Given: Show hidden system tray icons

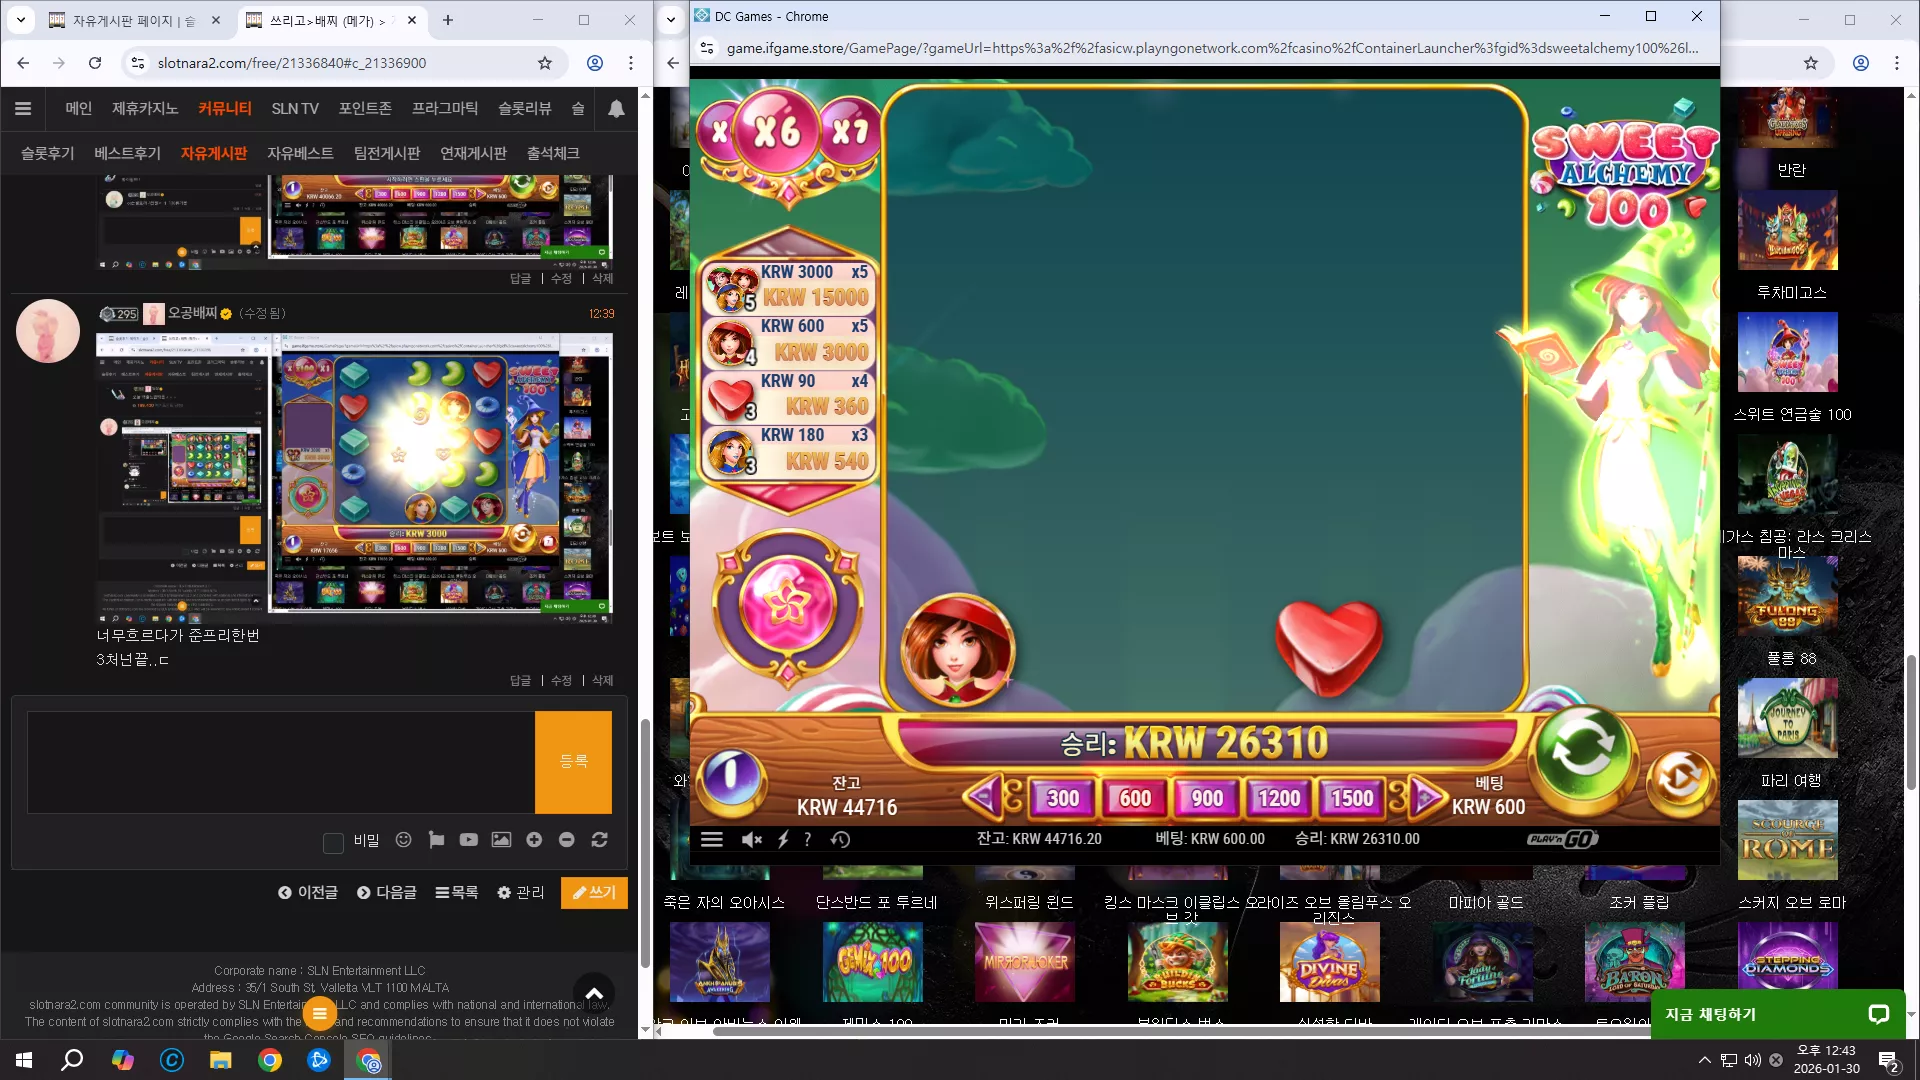Looking at the screenshot, I should click(1704, 1060).
